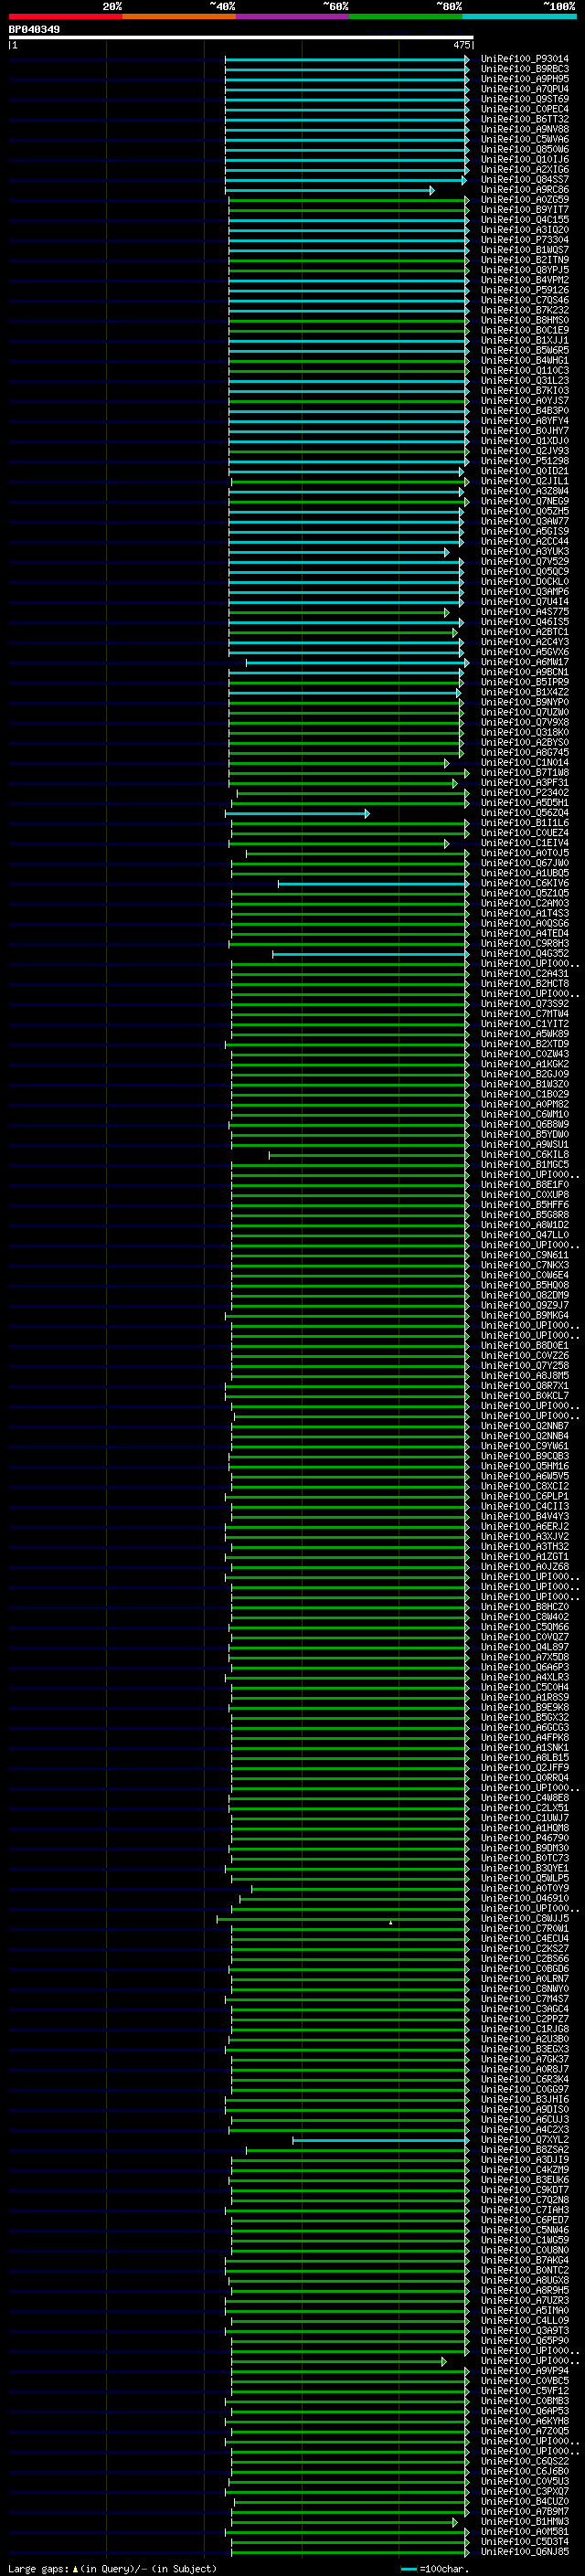The image size is (585, 2576).
Task: Click the white query sequence bar
Action: 241,37
